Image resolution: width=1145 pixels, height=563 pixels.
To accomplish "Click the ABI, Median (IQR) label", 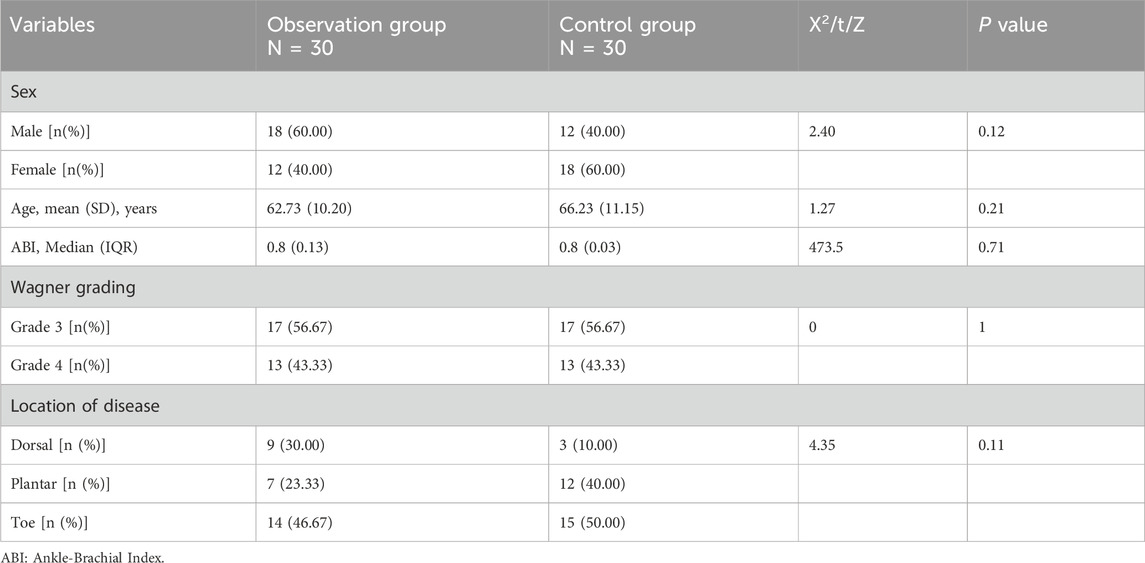I will (x=82, y=246).
